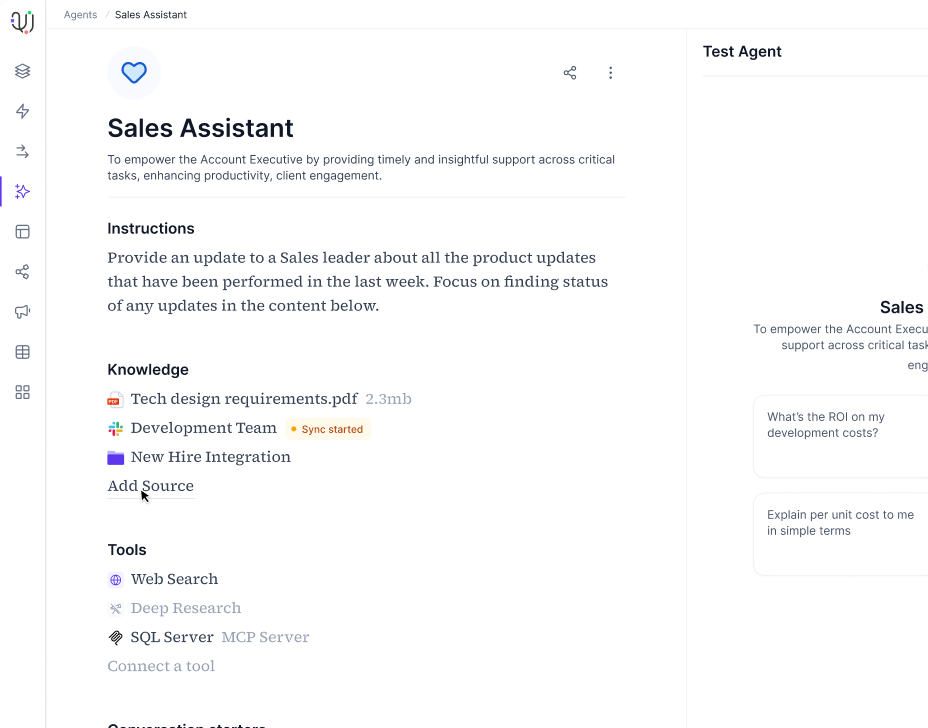
Task: Open New Hire Integration folder
Action: tap(211, 457)
